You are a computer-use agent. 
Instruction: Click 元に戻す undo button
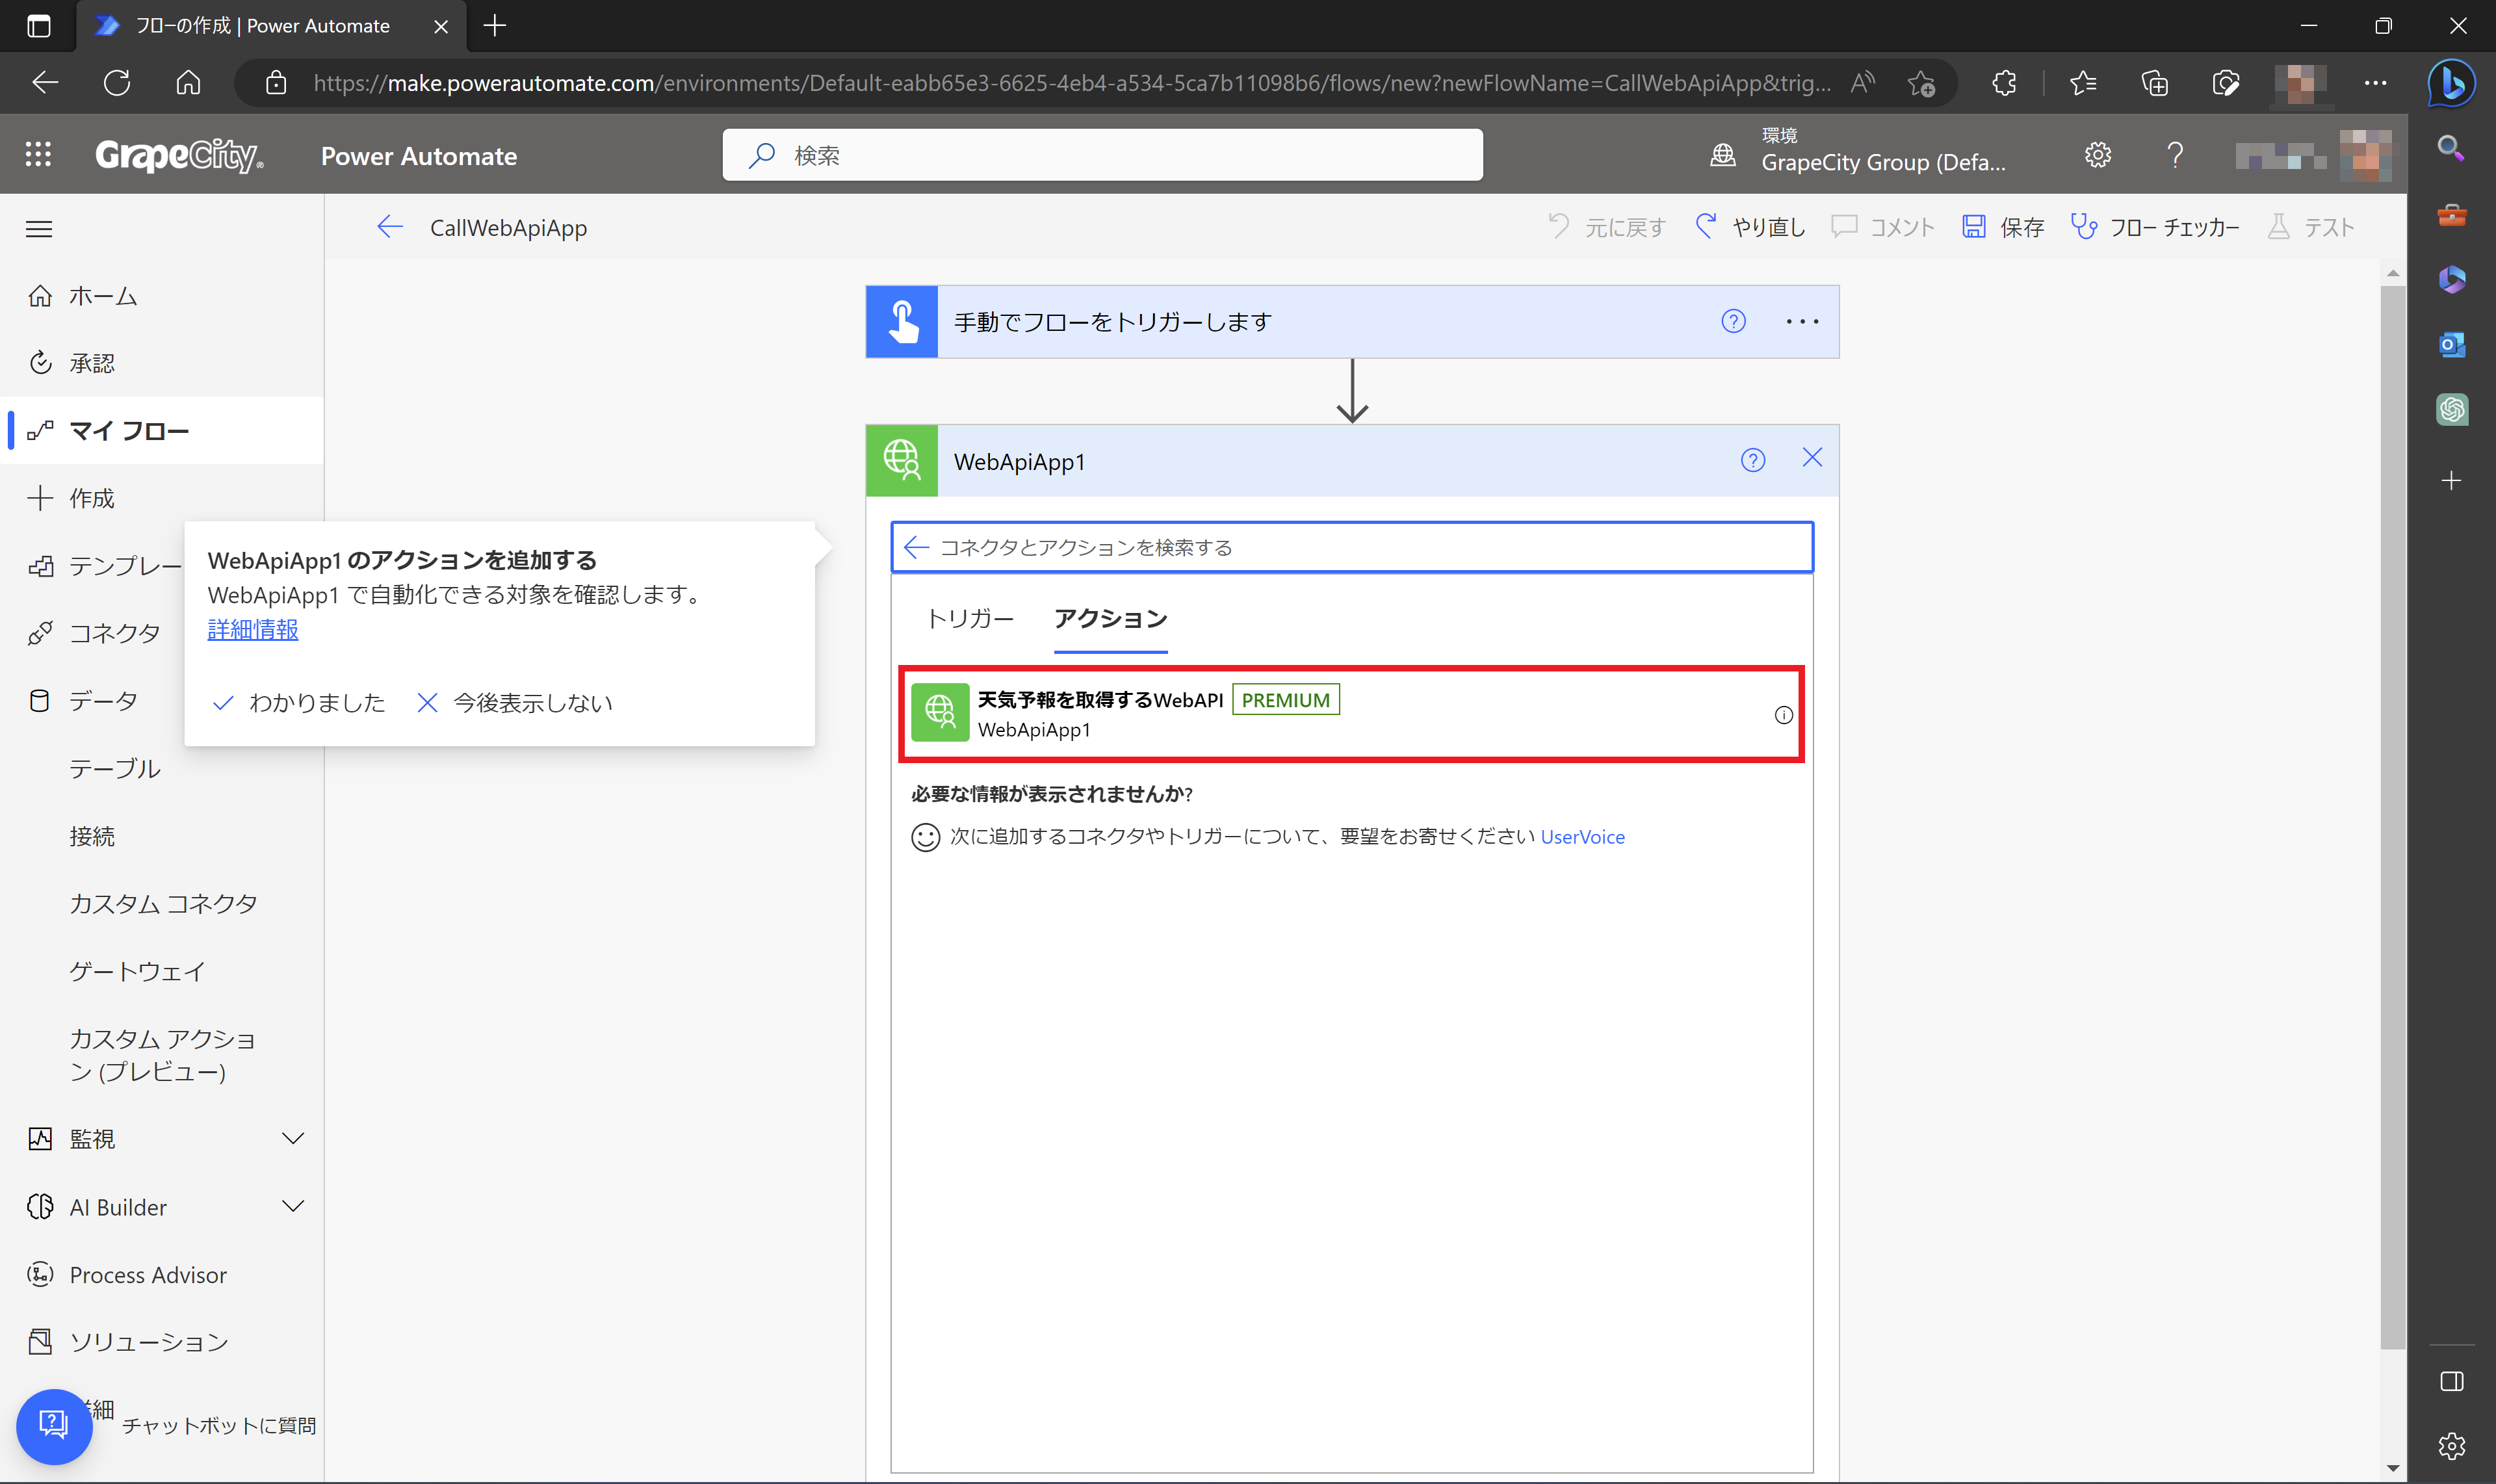coord(1606,227)
